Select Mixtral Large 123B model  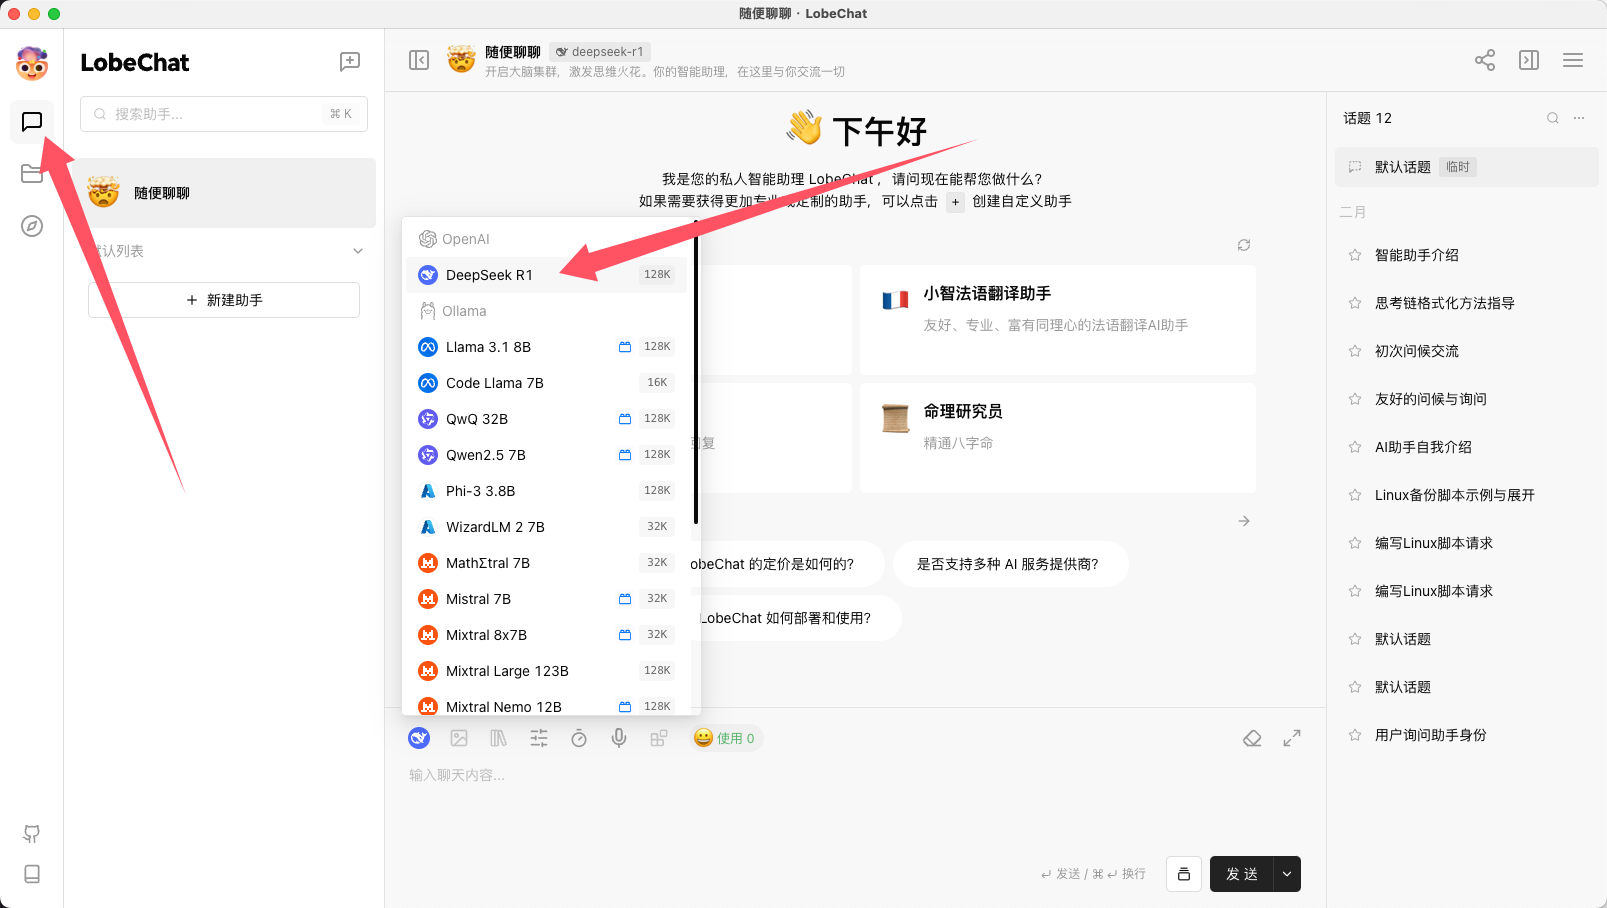click(x=546, y=671)
